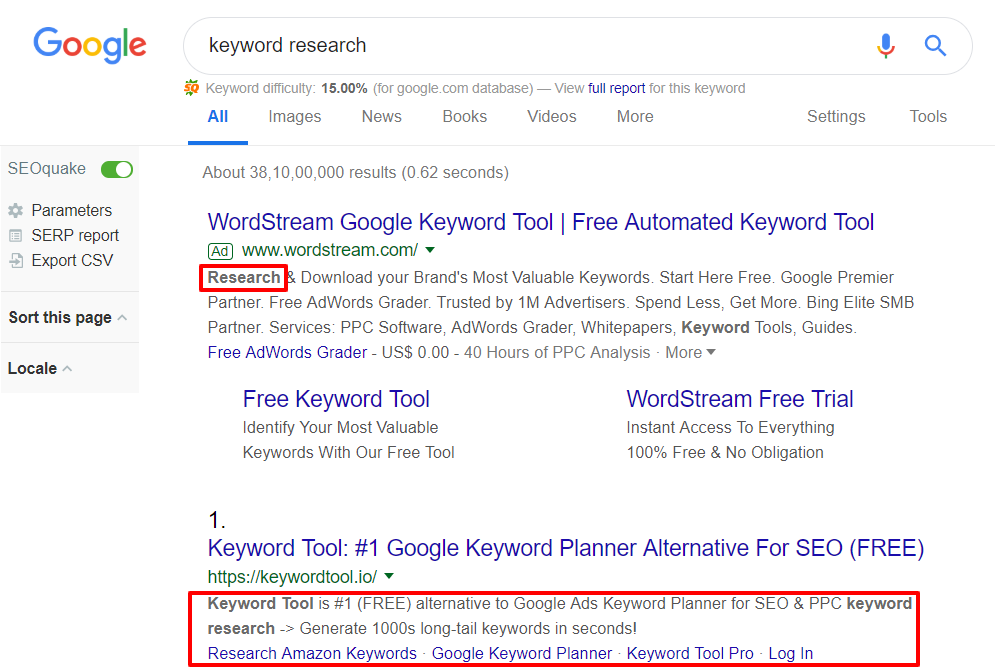Click the Export CSV option

pos(72,260)
